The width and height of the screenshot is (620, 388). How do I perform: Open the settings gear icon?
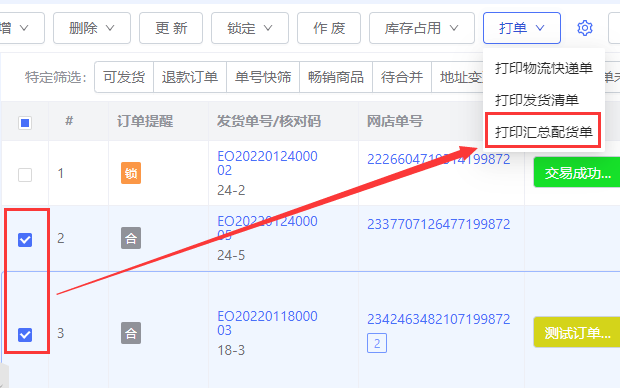pyautogui.click(x=584, y=28)
